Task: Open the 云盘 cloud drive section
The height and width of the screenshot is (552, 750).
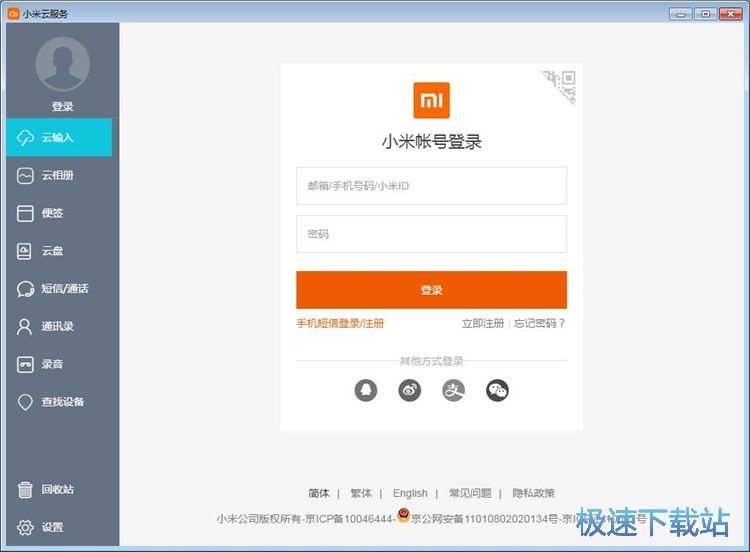Action: 59,251
